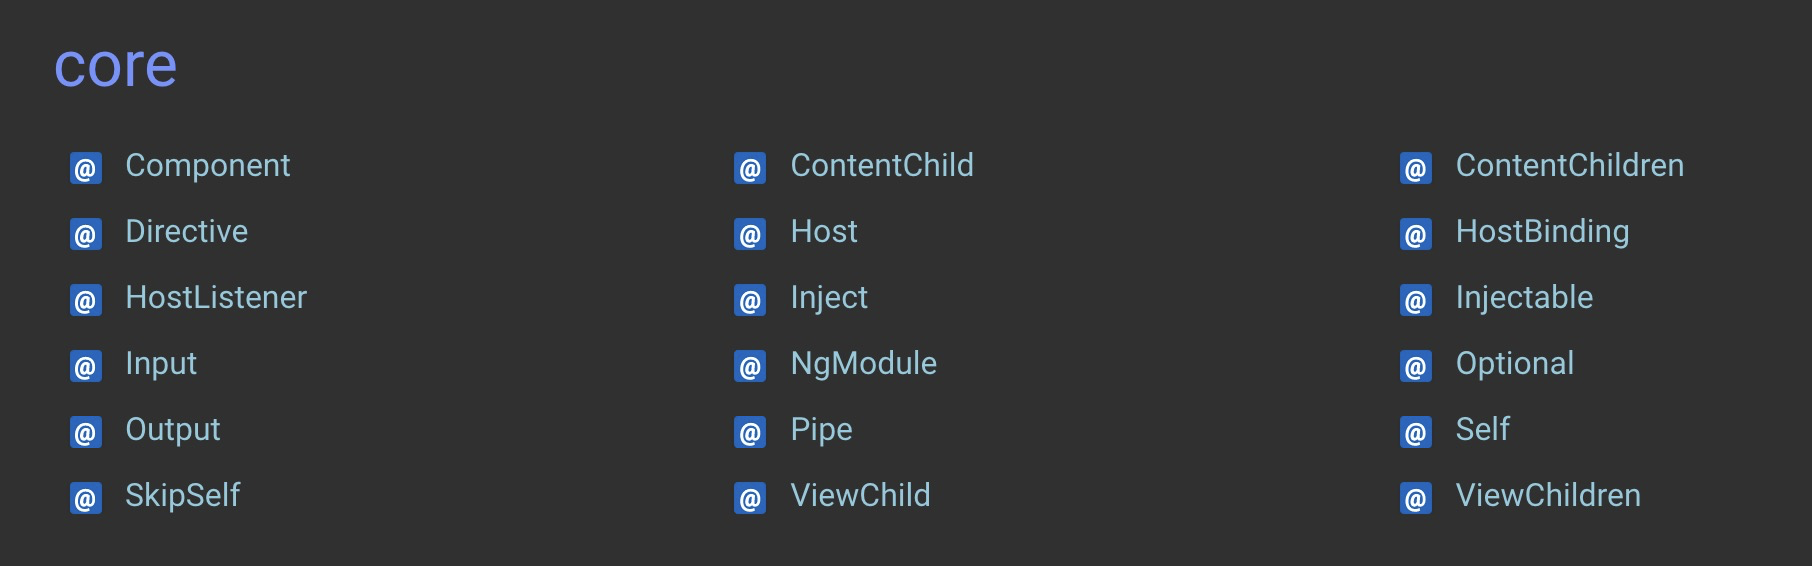Select the Inject decorator link
The width and height of the screenshot is (1812, 566).
(829, 297)
